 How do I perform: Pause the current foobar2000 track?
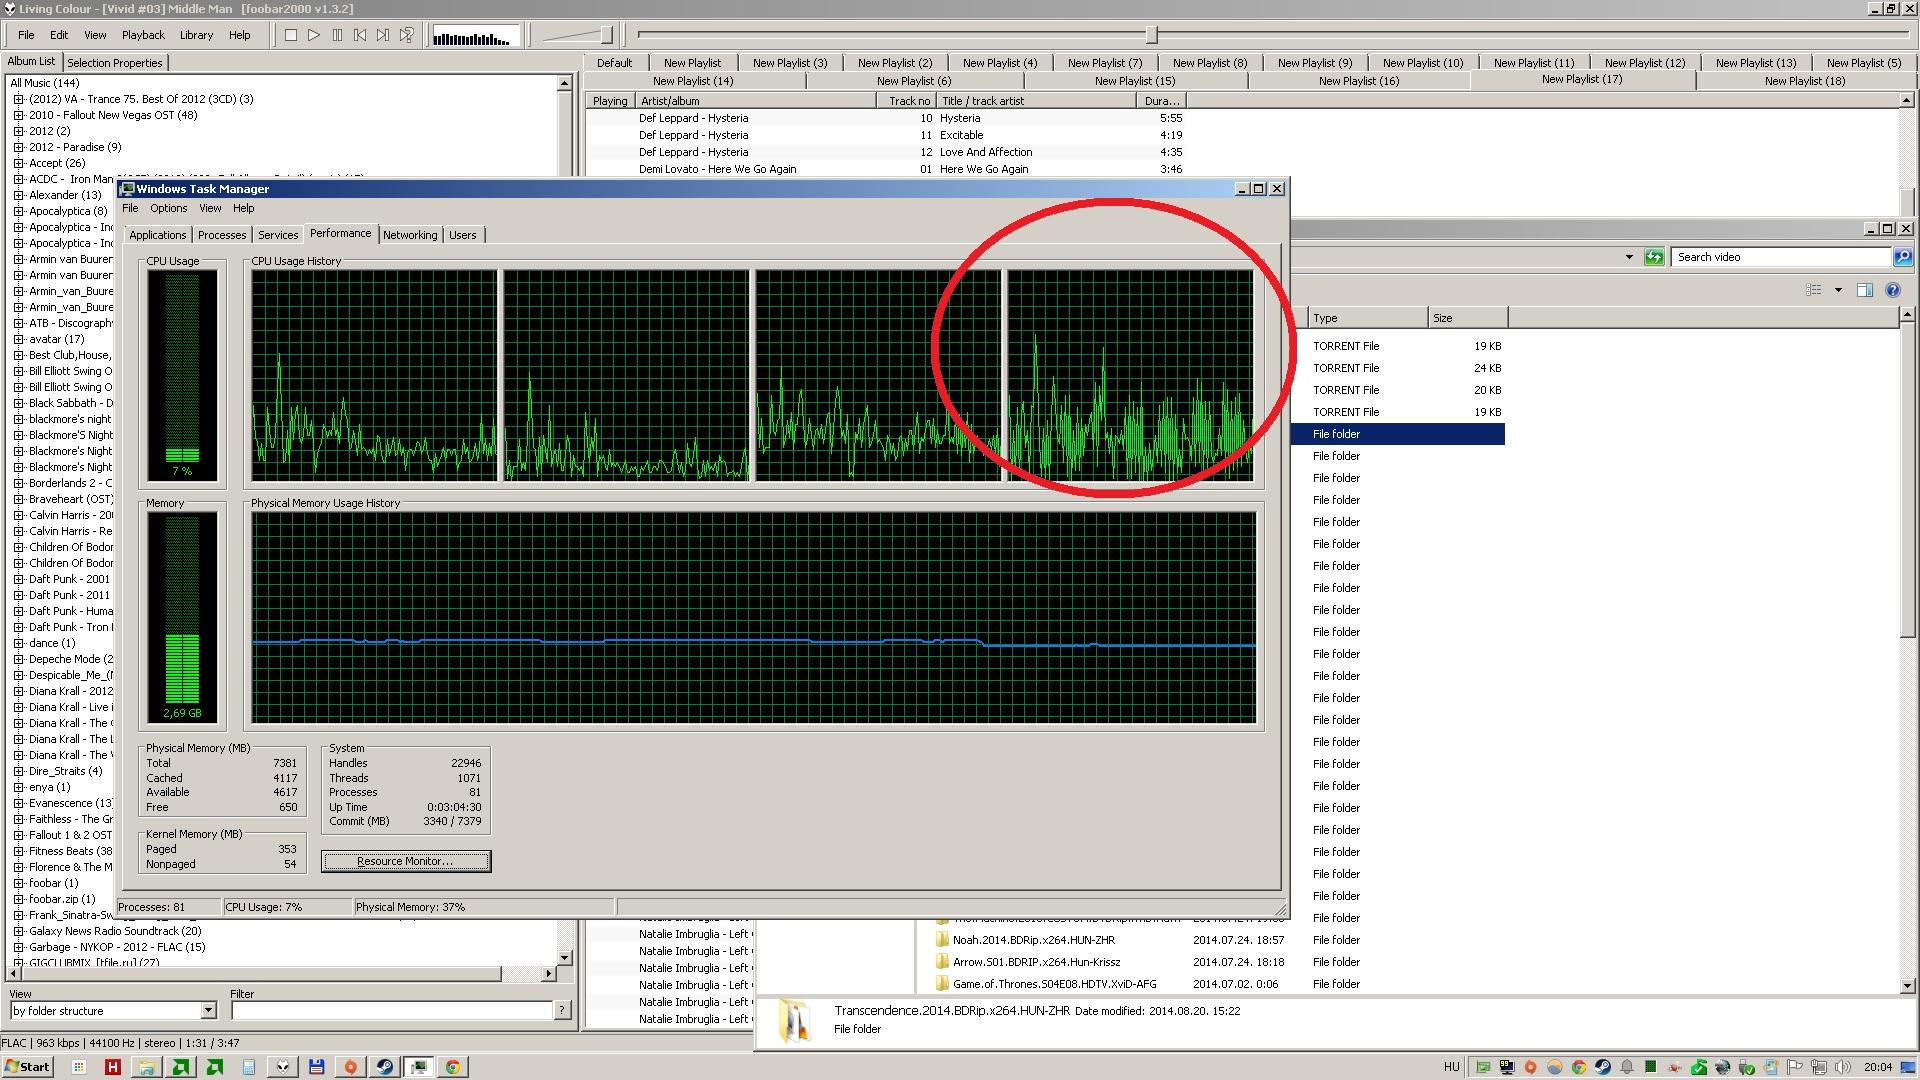(337, 35)
